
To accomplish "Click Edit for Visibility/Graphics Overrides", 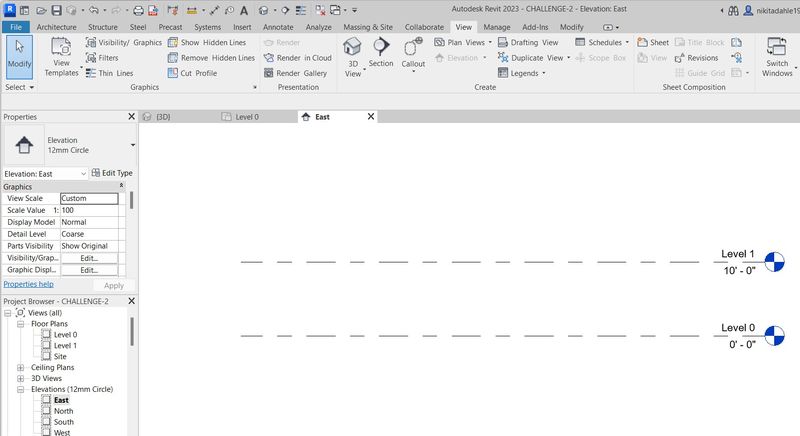I will pyautogui.click(x=89, y=258).
